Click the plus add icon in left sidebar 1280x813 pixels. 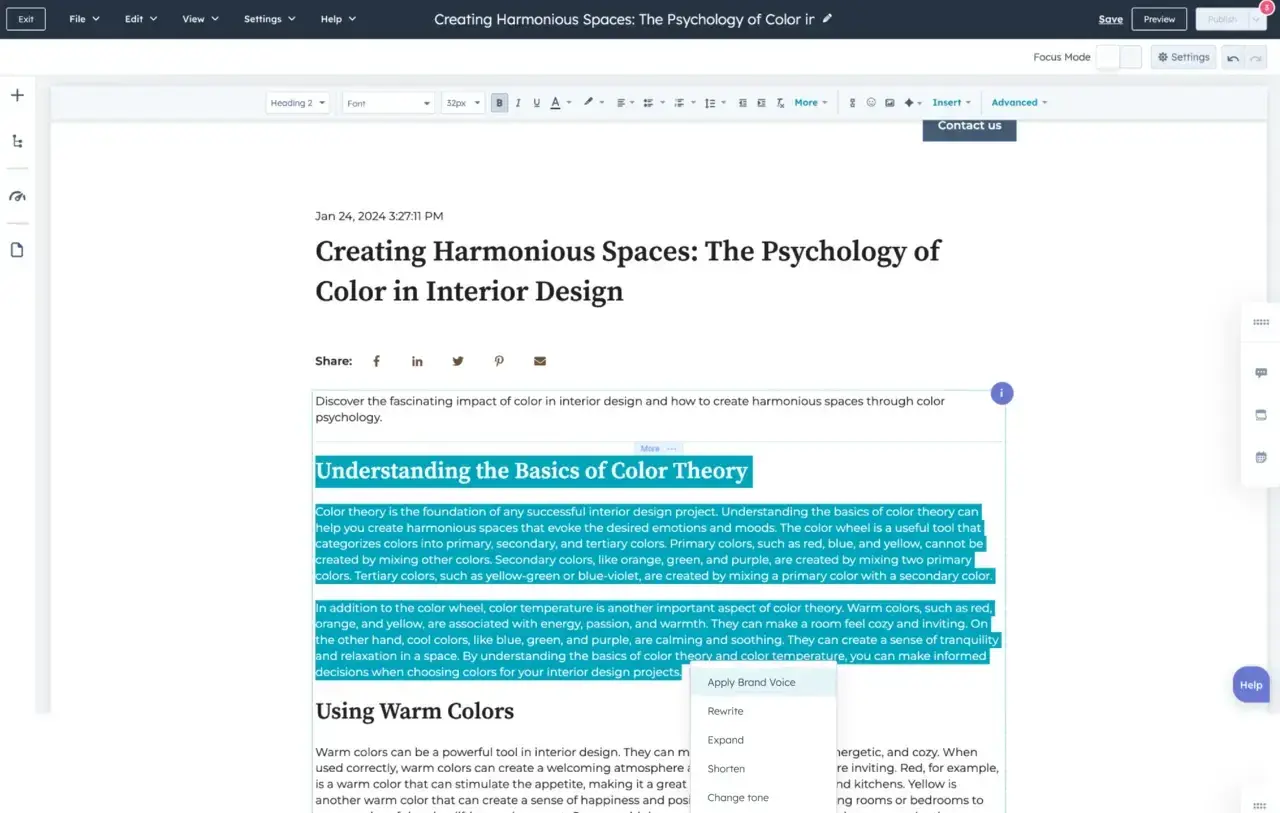click(x=17, y=95)
